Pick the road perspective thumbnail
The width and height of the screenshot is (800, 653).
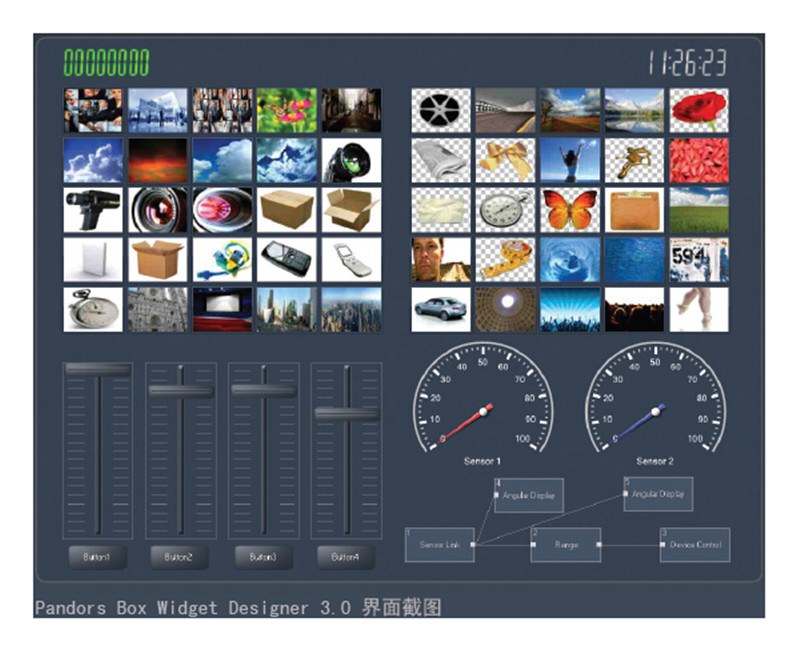(x=506, y=111)
